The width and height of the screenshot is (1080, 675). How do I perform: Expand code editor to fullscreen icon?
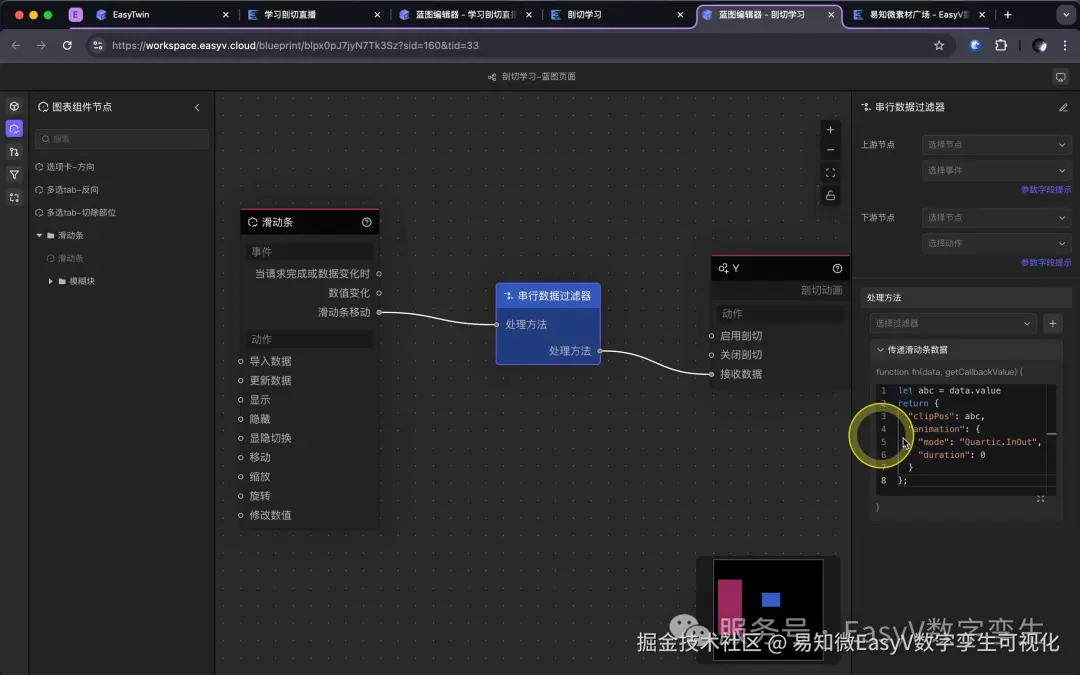1040,499
